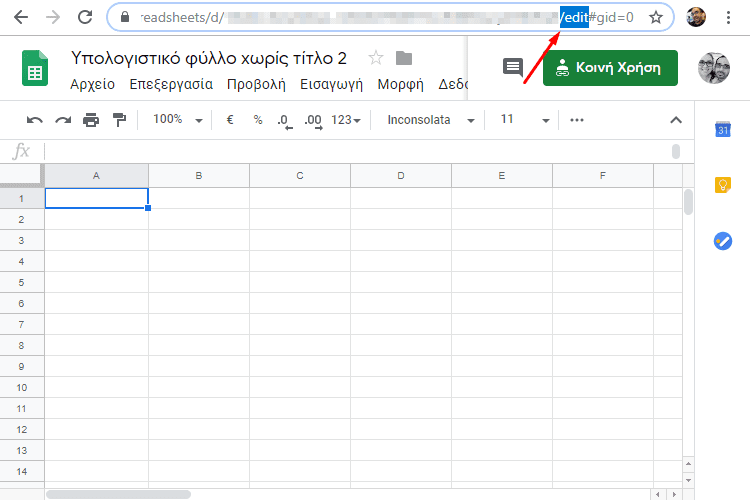The height and width of the screenshot is (500, 750).
Task: Select row 14 header
Action: (22, 471)
